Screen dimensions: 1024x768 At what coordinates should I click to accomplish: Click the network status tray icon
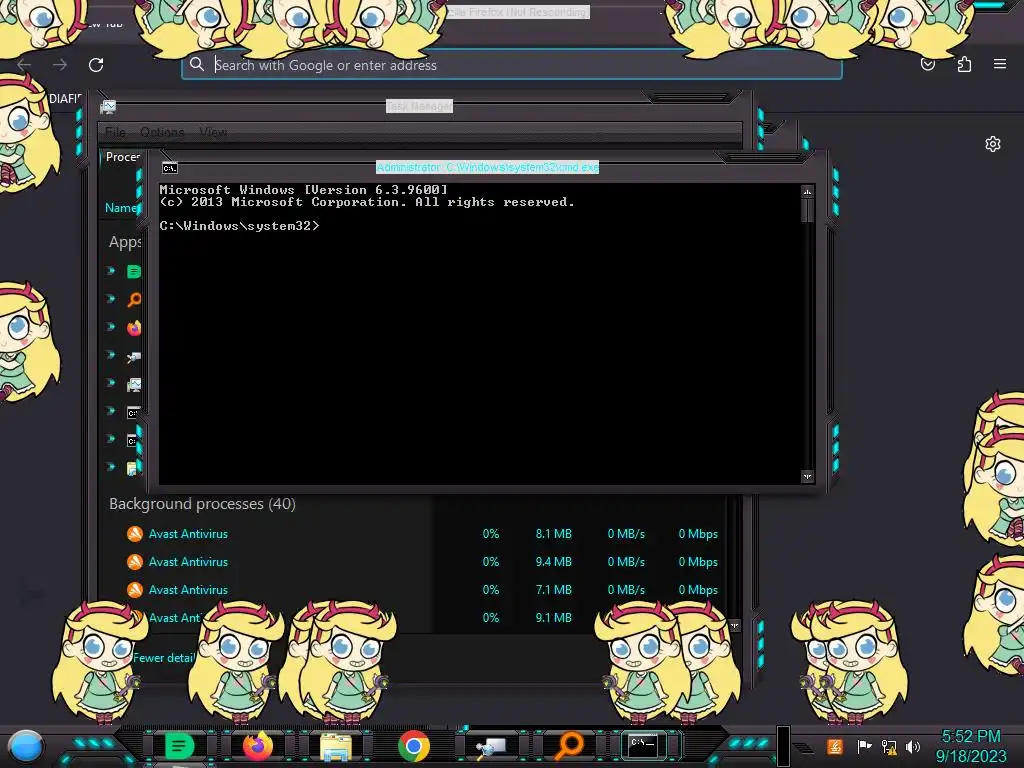[x=889, y=746]
